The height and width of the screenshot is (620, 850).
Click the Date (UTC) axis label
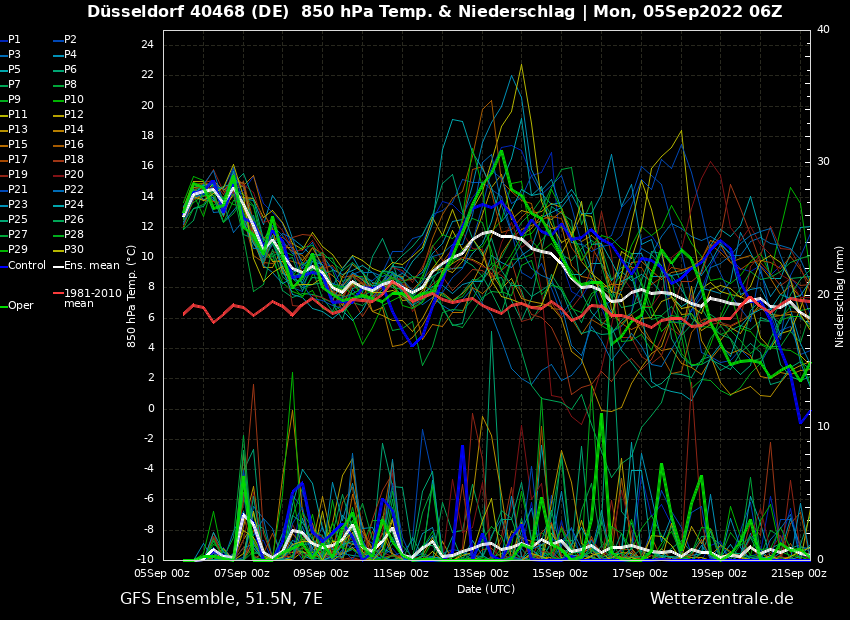(486, 589)
